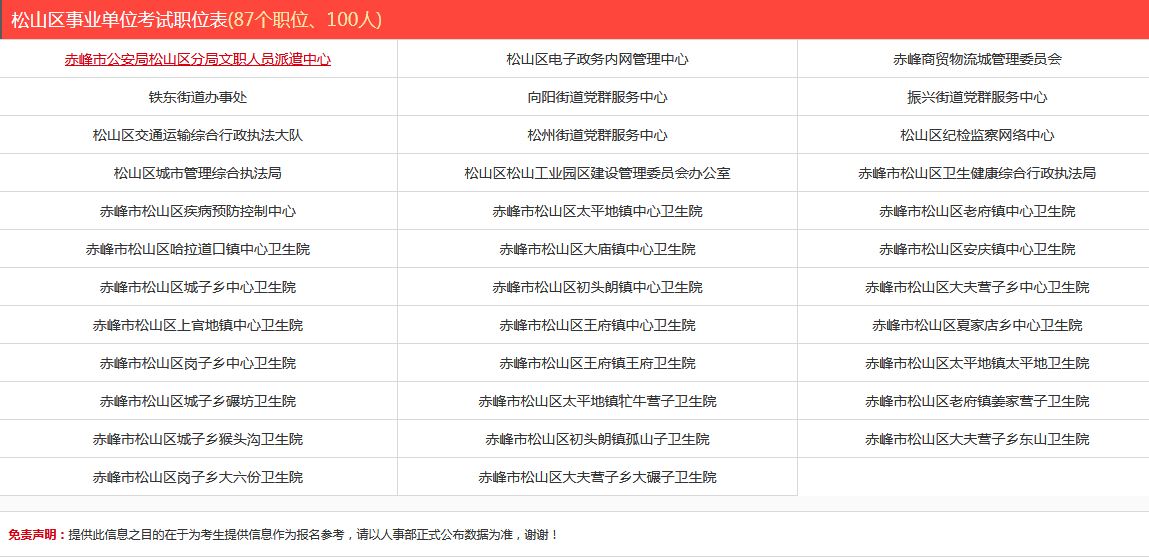Open 松山区电子政务内网管理中心
This screenshot has height=558, width=1149.
(597, 59)
